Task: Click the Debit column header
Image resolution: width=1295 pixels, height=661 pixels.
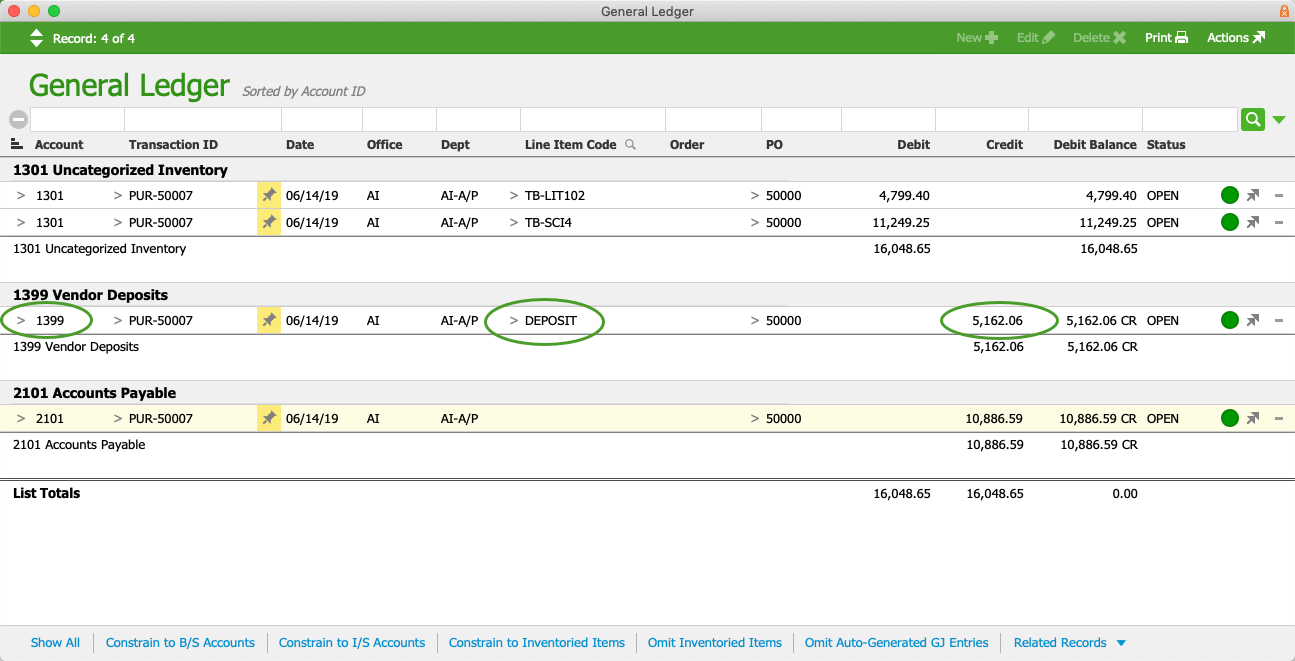Action: [x=913, y=144]
